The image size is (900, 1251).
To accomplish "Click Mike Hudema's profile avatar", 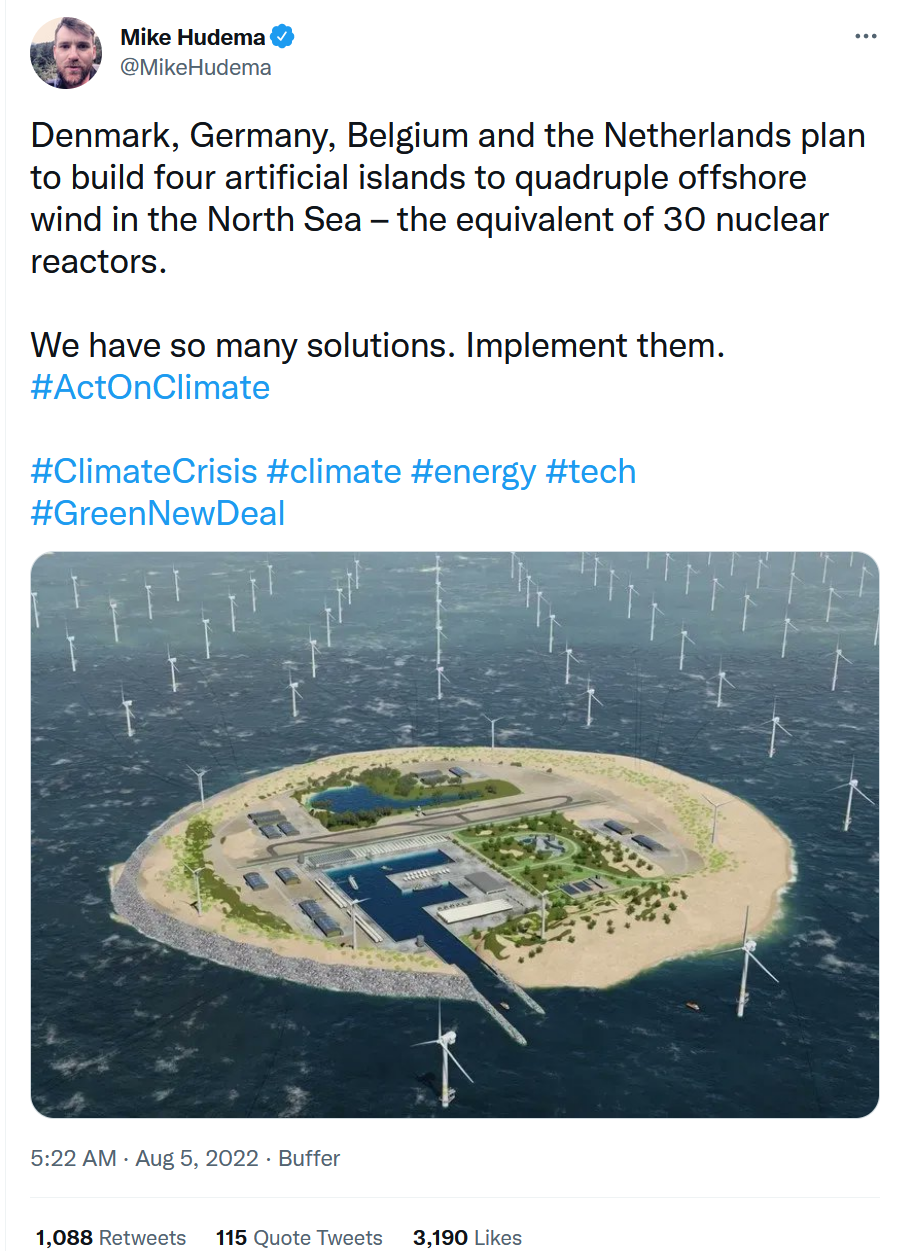I will [68, 52].
